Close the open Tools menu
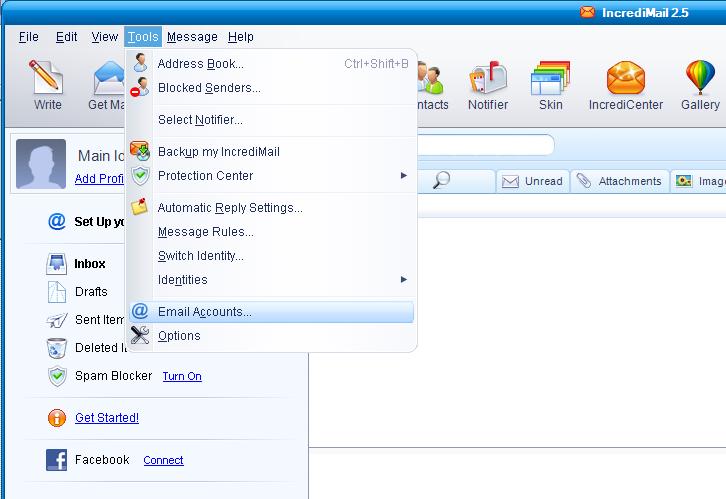 [x=143, y=37]
